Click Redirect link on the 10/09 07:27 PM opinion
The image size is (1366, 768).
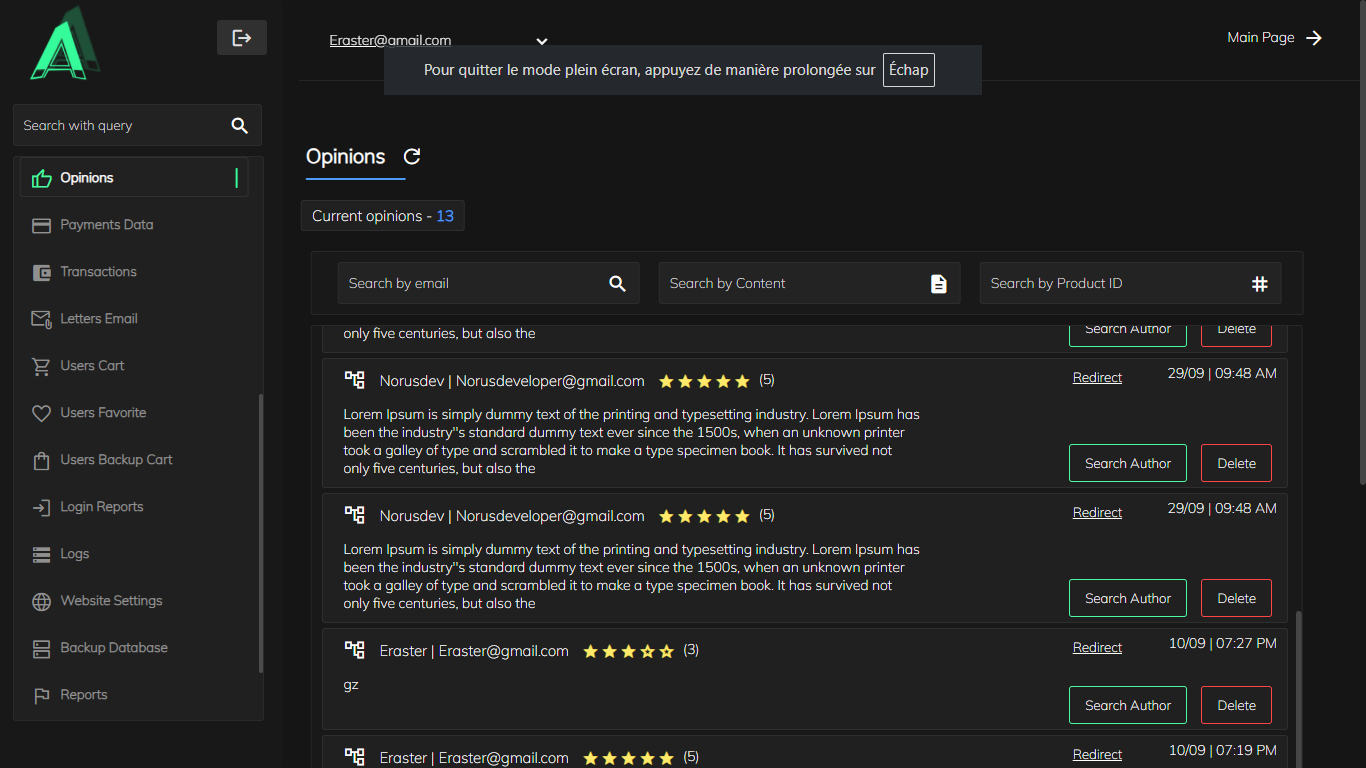tap(1097, 648)
